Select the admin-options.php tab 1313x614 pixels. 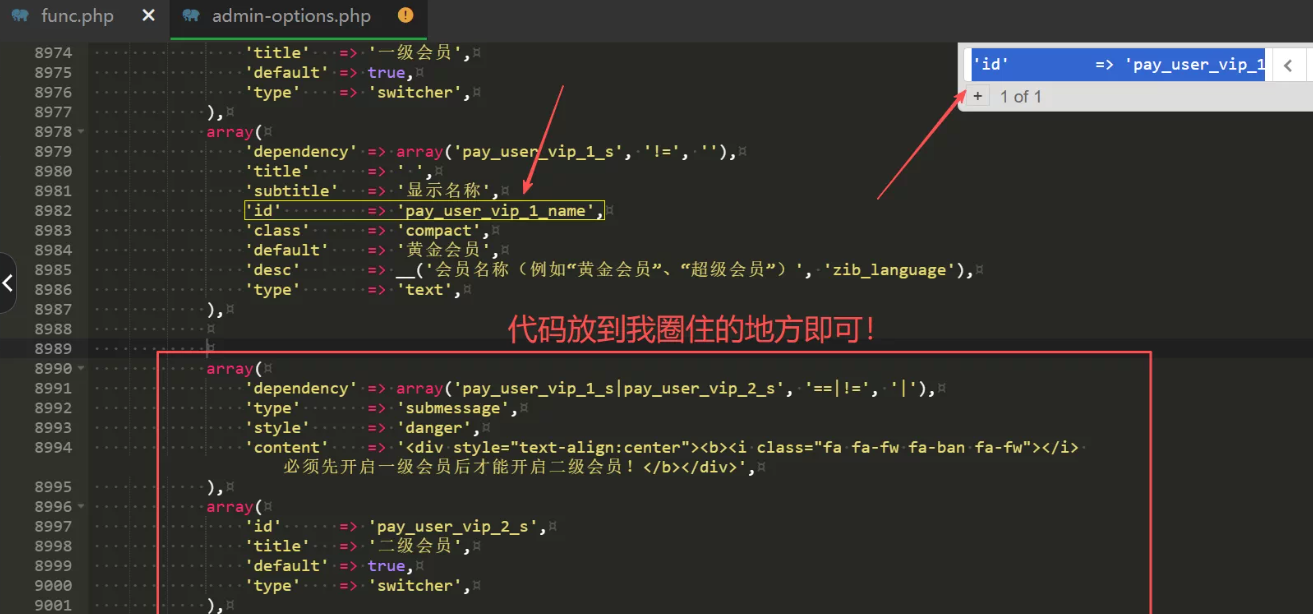pos(291,16)
